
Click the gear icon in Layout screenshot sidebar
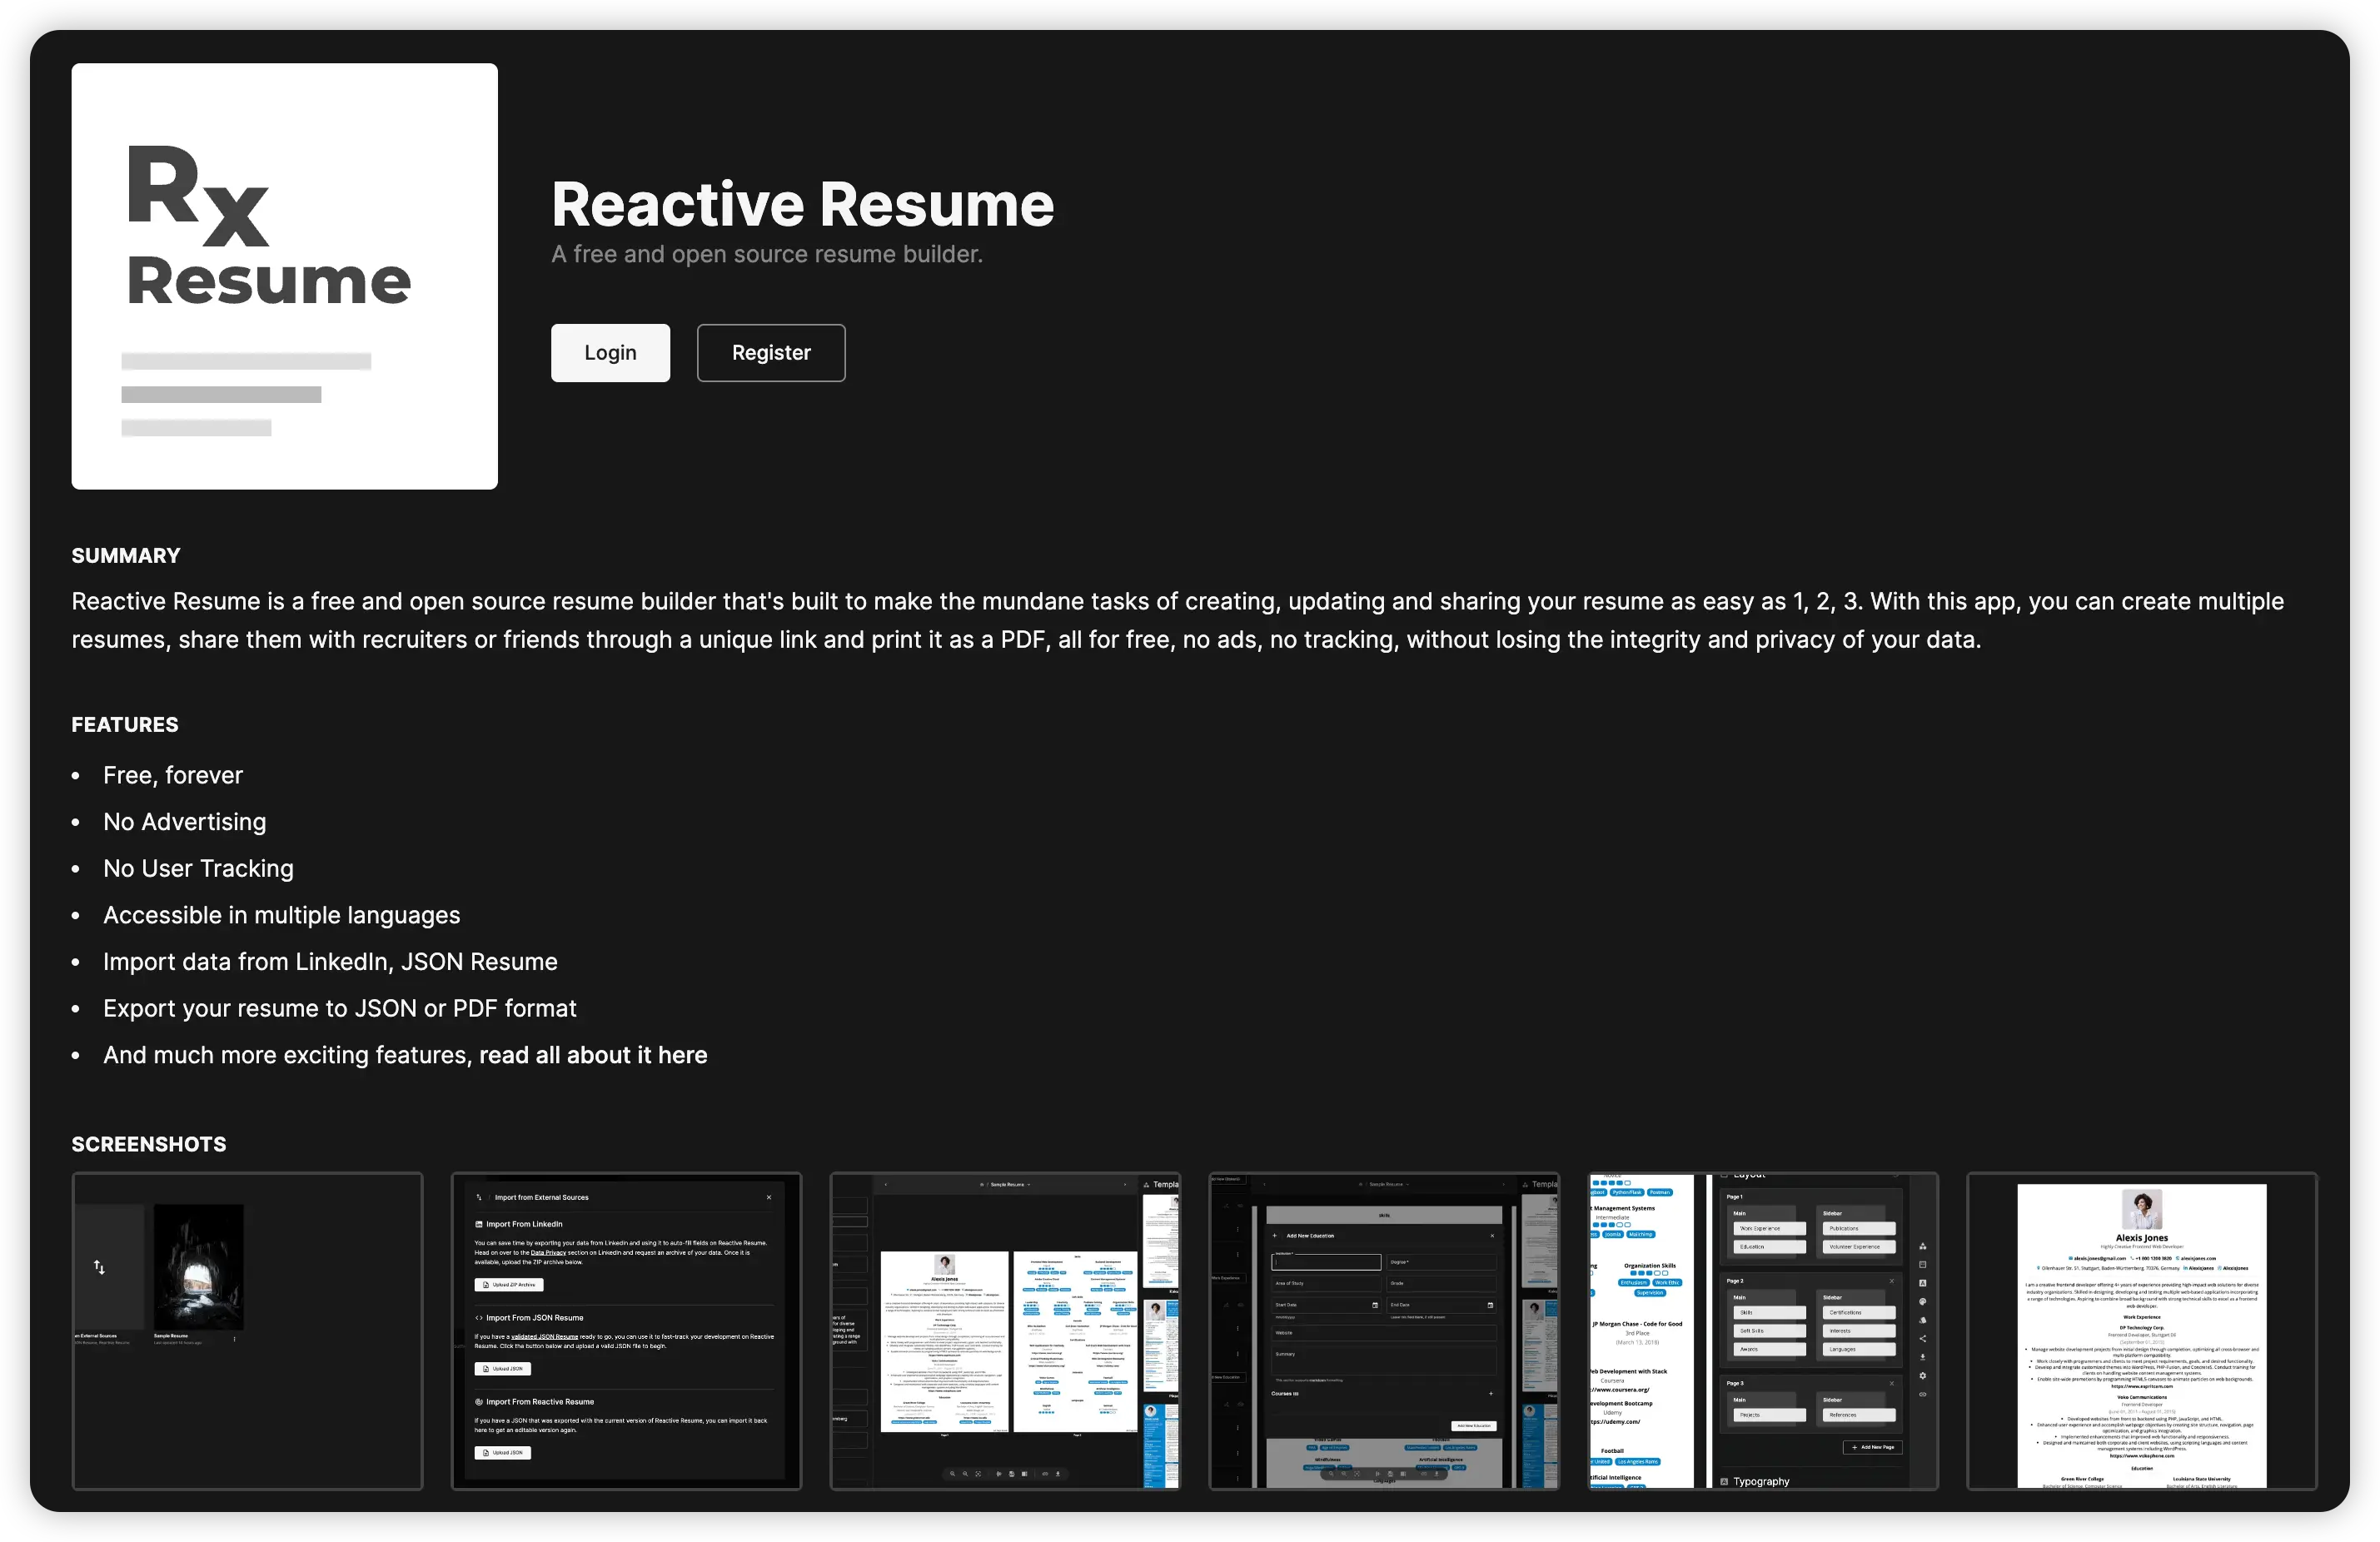point(1923,1376)
